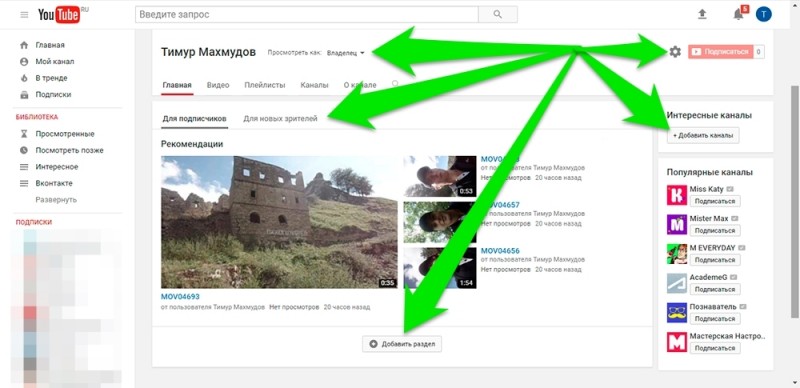Open the 0:53 video thumbnail
Image resolution: width=800 pixels, height=388 pixels.
(440, 176)
